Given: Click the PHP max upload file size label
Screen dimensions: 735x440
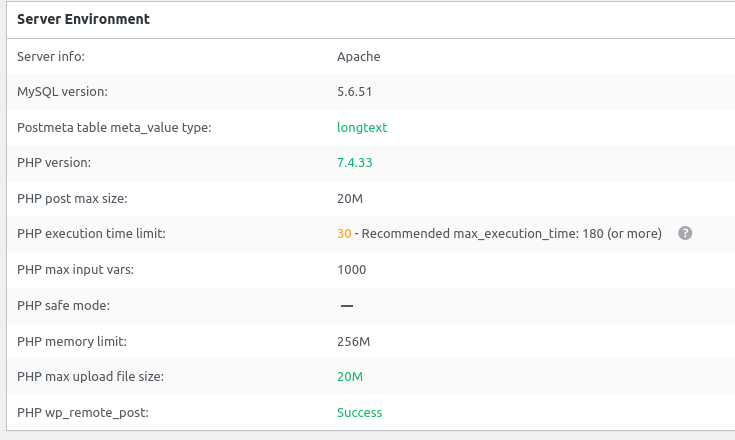Looking at the screenshot, I should [90, 377].
